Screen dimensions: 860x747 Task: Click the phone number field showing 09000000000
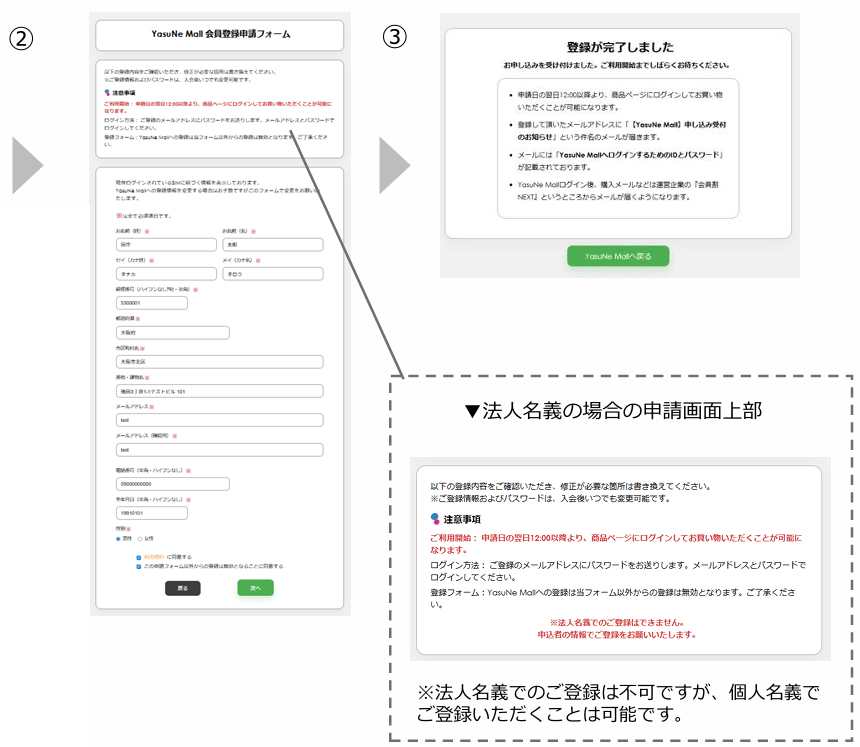[x=172, y=484]
